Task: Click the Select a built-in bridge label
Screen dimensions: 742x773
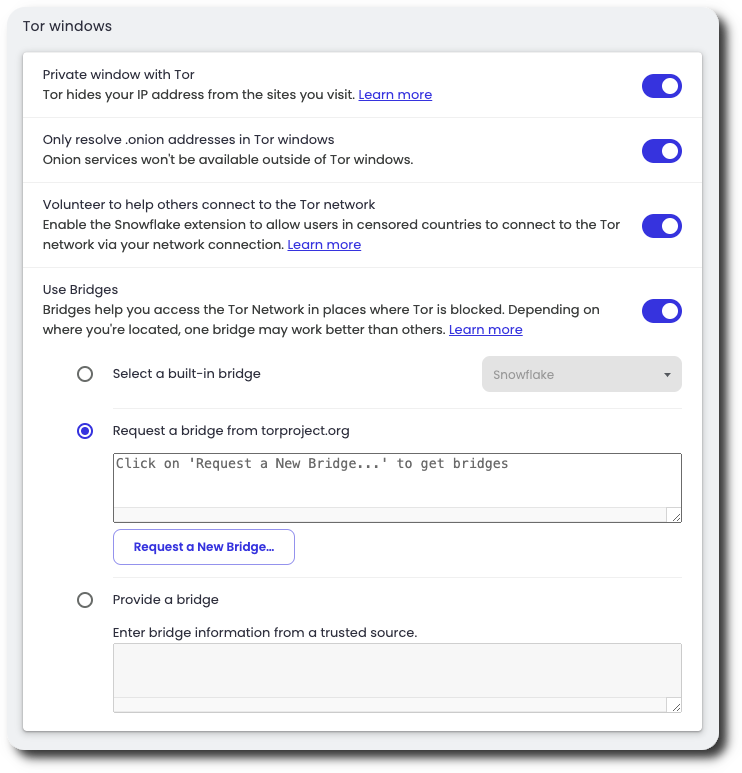Action: (x=186, y=374)
